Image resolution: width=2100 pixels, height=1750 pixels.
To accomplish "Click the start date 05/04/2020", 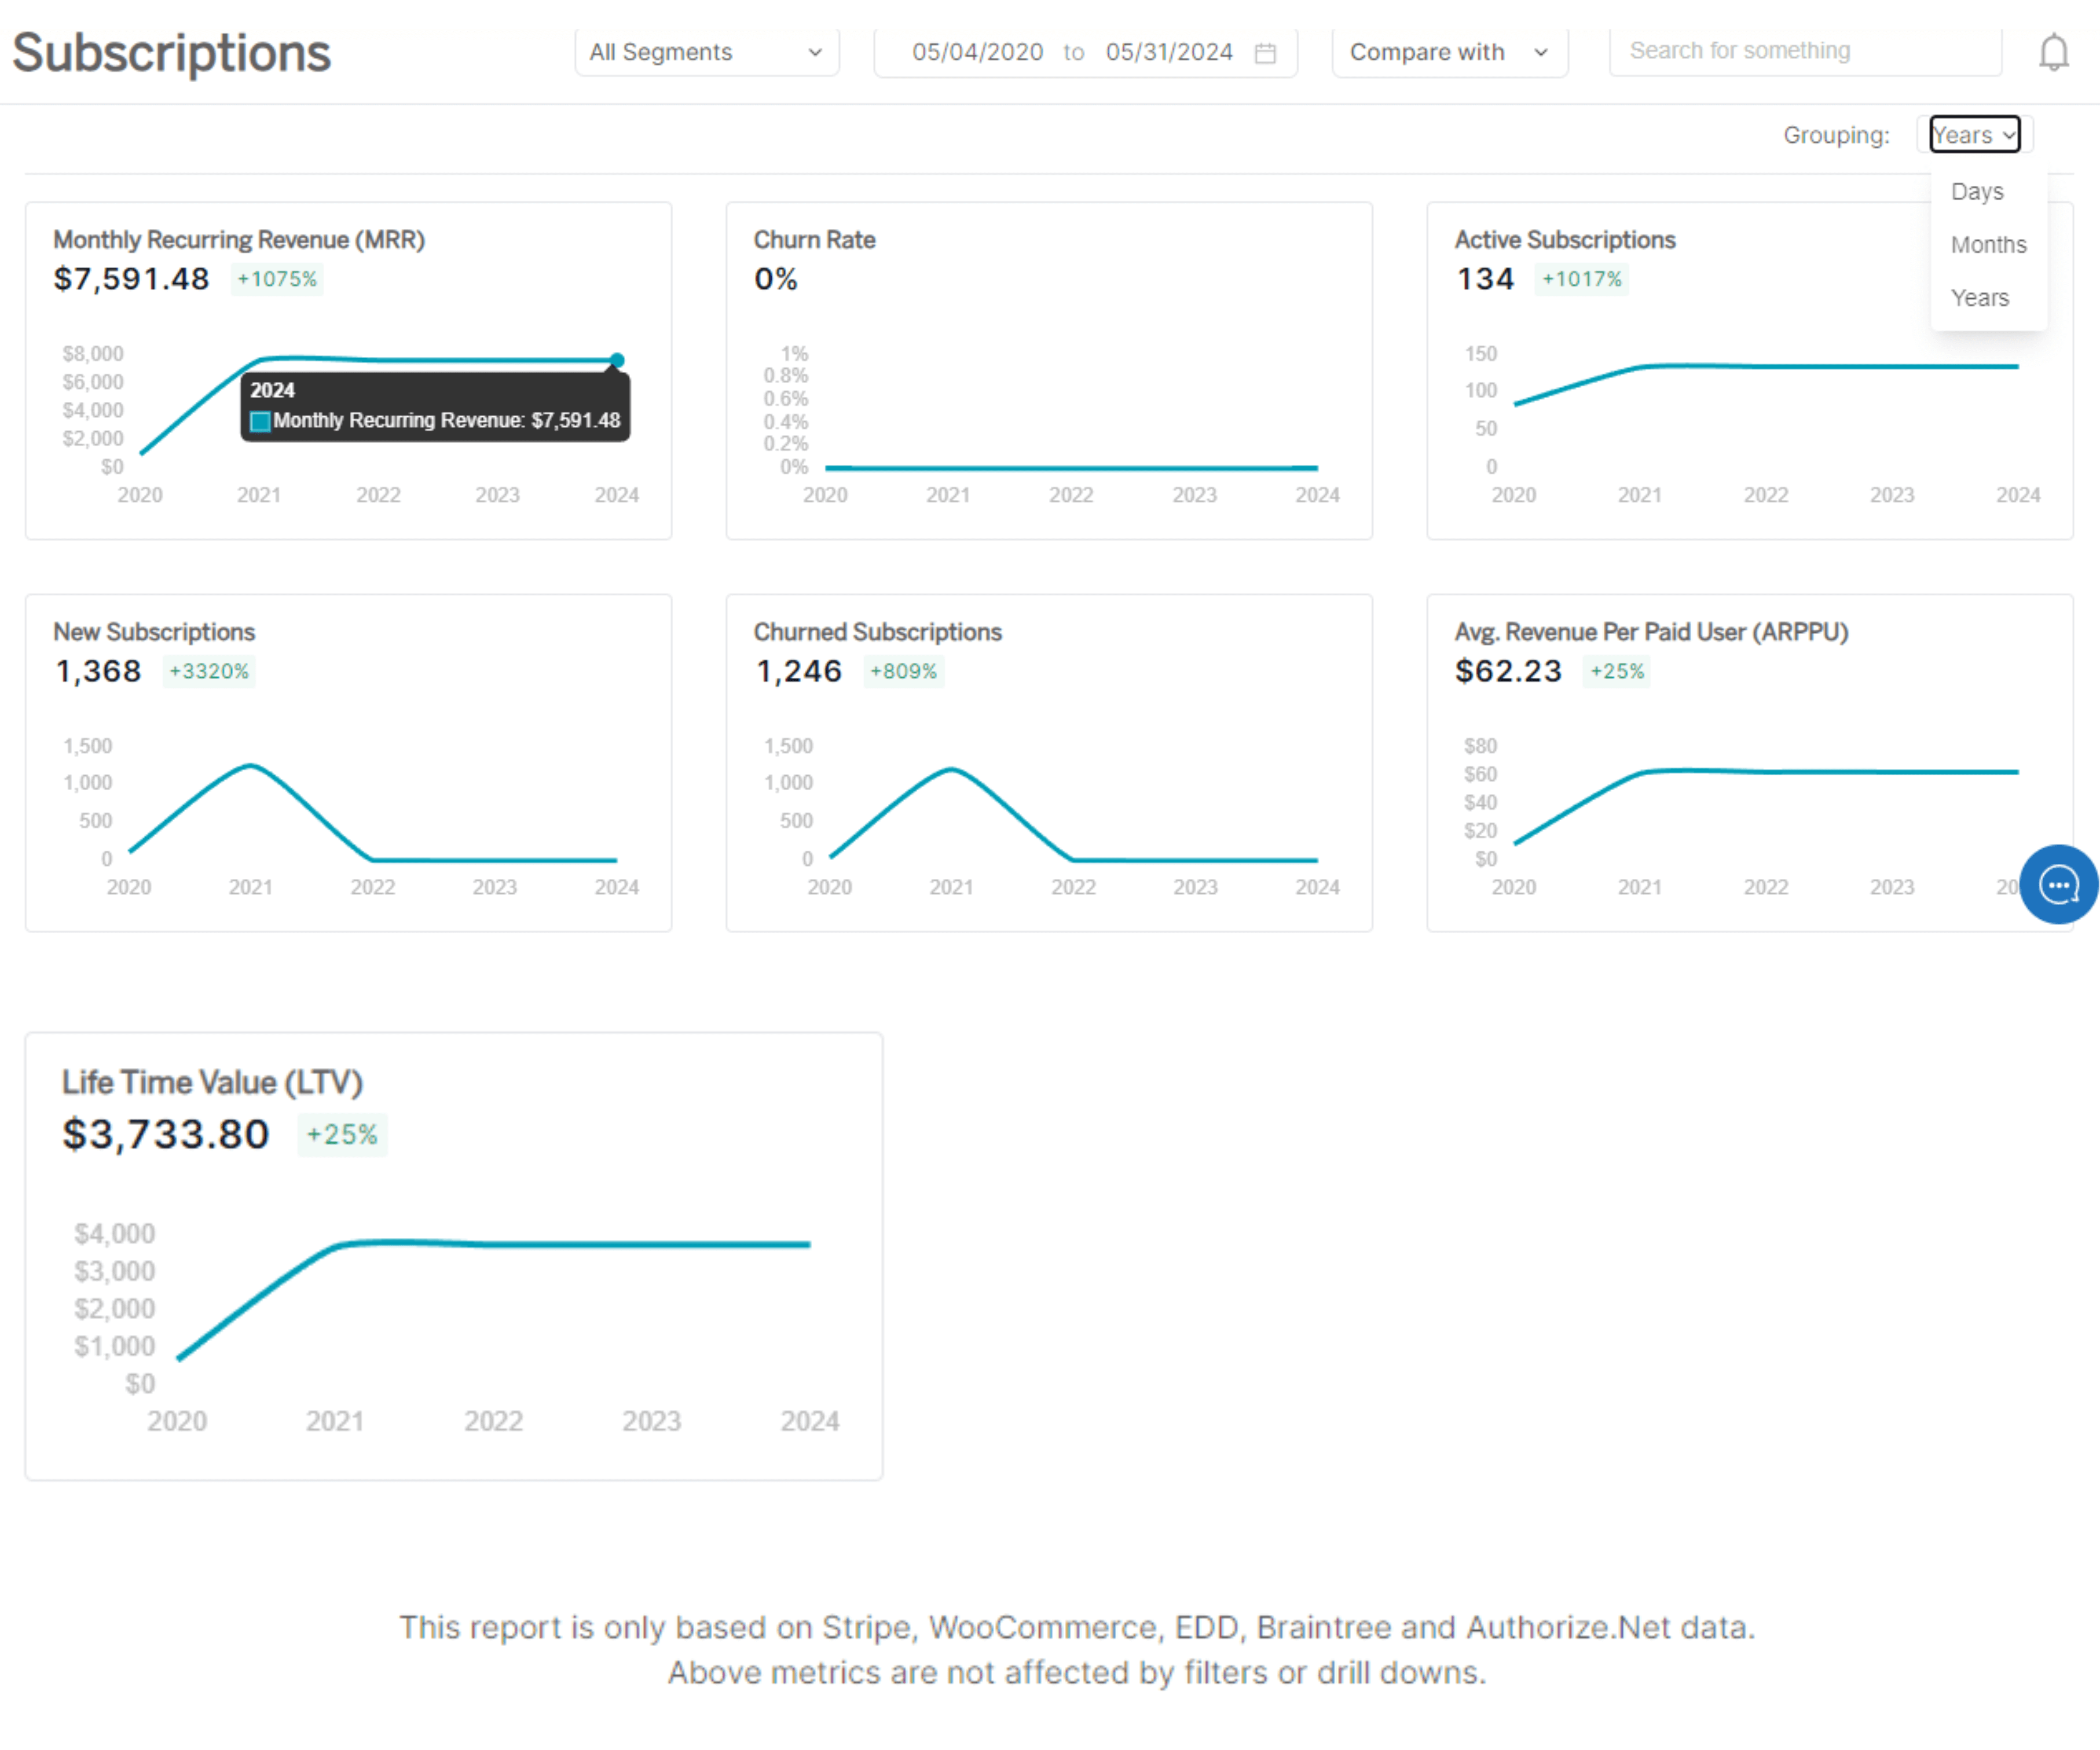I will point(977,52).
